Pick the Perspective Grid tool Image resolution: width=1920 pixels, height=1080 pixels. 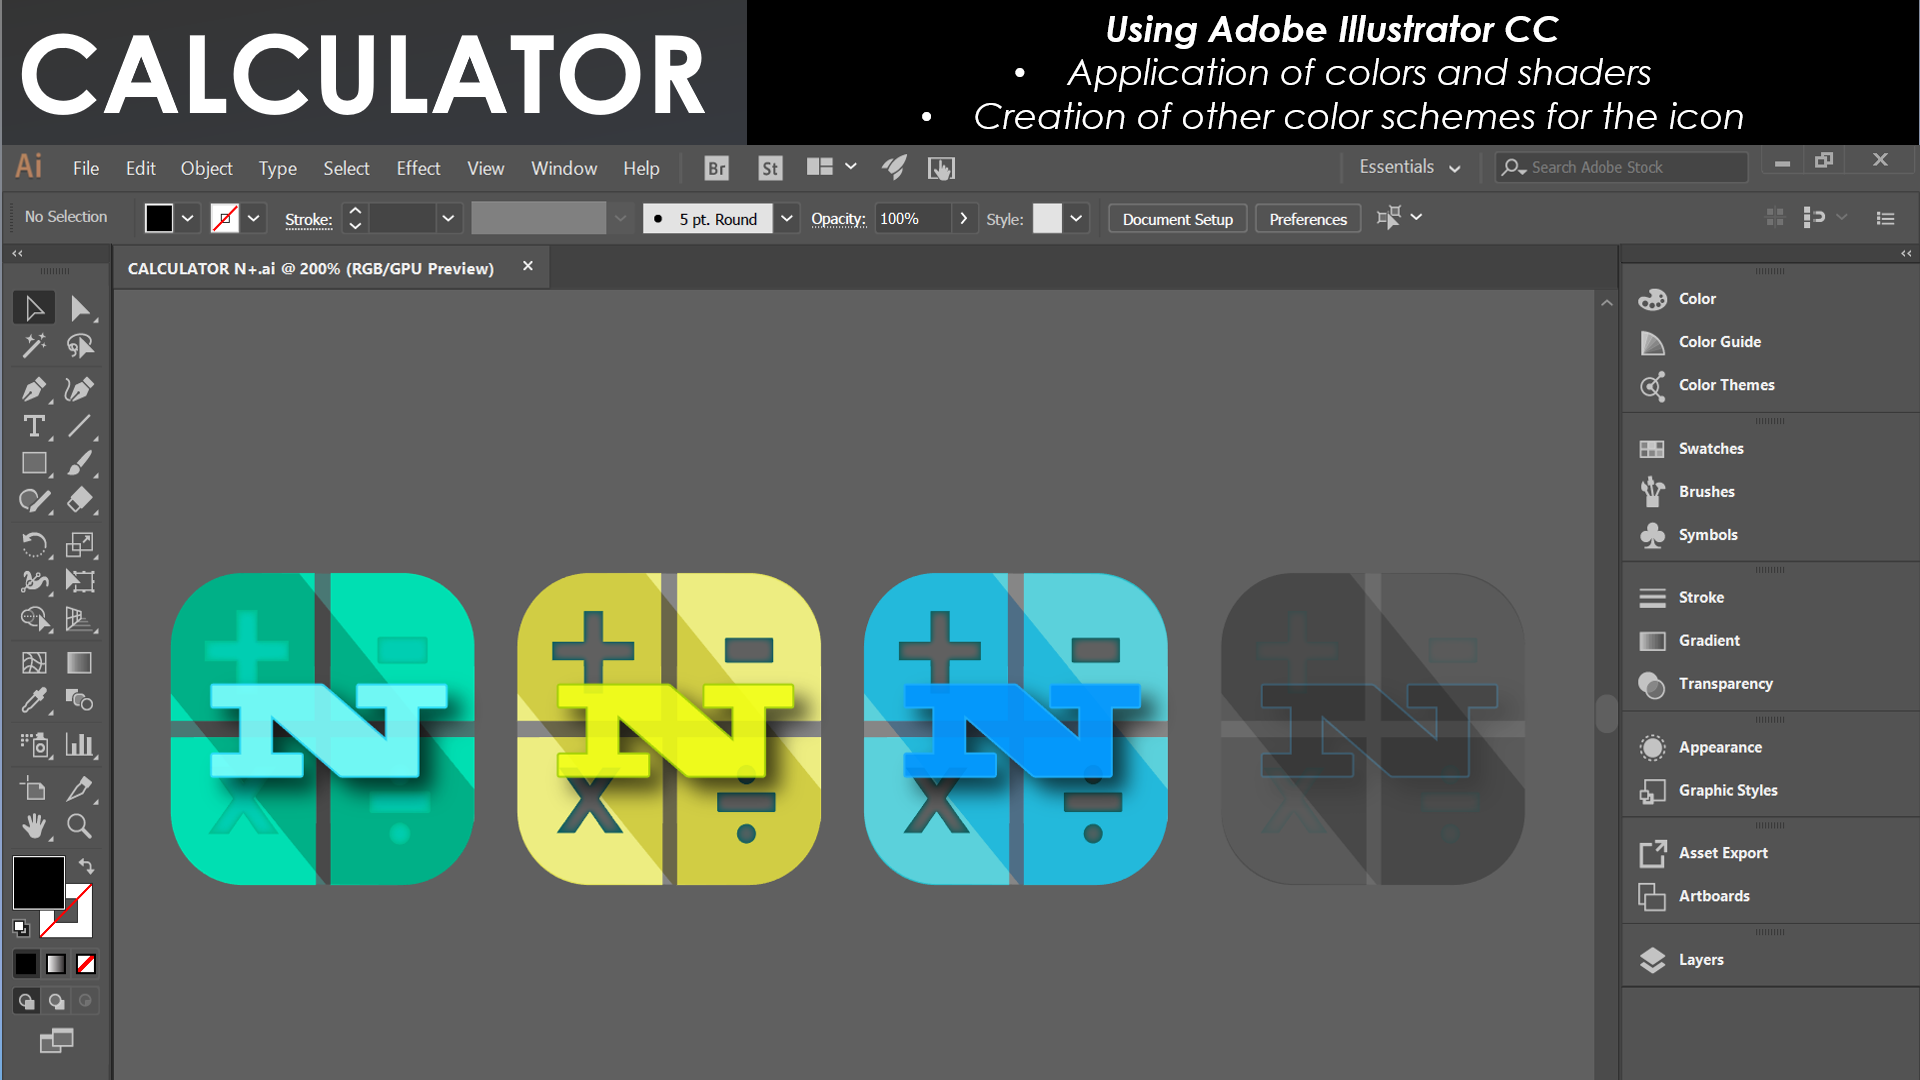(x=80, y=619)
